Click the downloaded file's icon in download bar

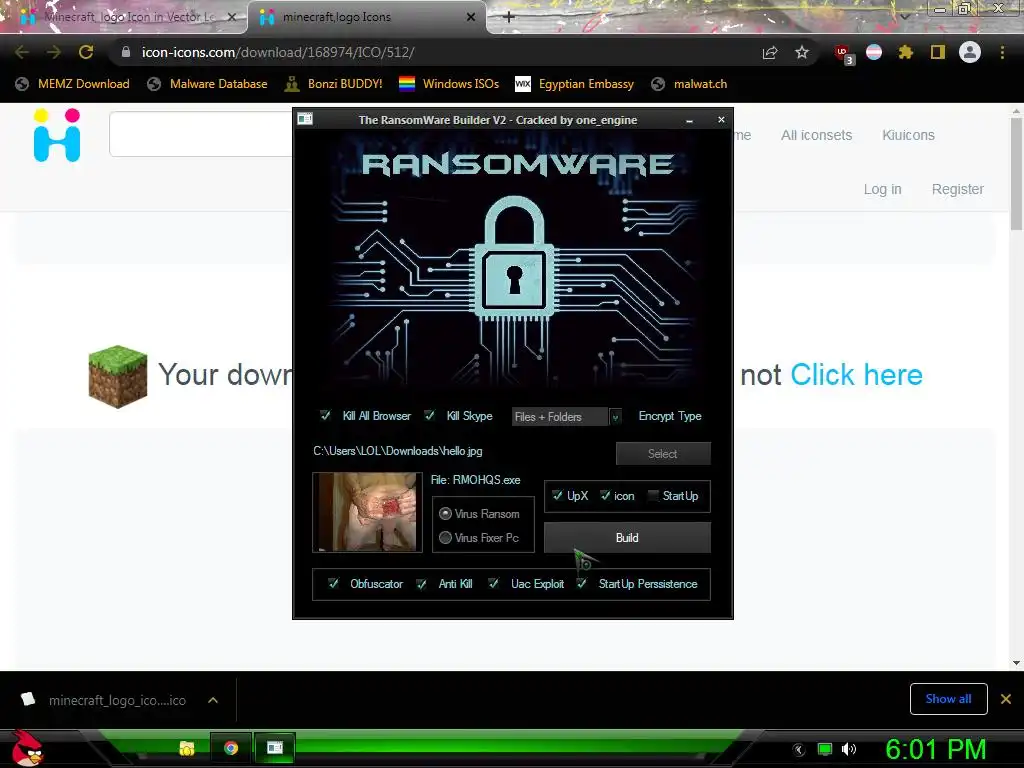click(27, 699)
